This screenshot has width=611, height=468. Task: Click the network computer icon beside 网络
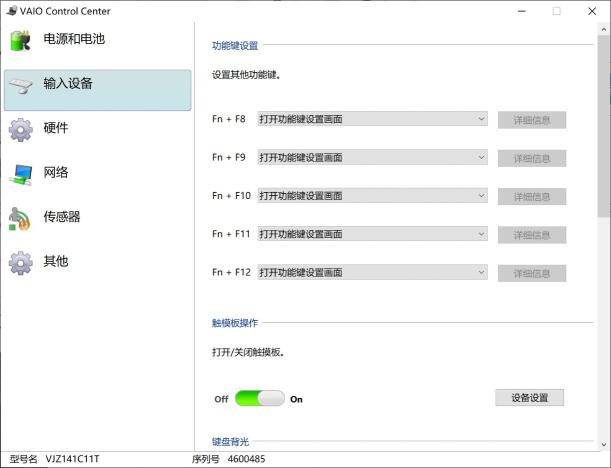point(21,175)
